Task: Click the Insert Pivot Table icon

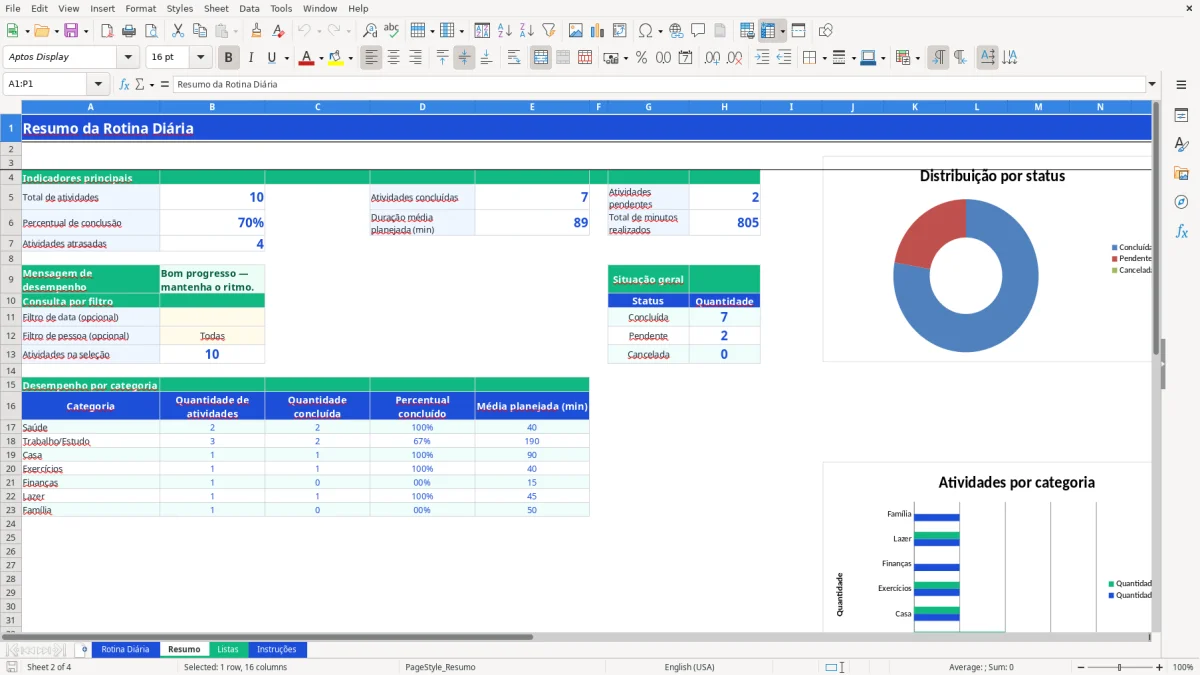Action: pyautogui.click(x=620, y=31)
